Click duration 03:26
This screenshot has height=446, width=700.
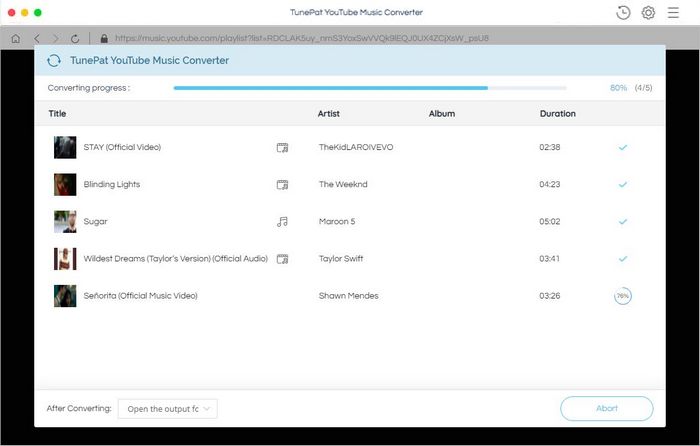tap(550, 296)
